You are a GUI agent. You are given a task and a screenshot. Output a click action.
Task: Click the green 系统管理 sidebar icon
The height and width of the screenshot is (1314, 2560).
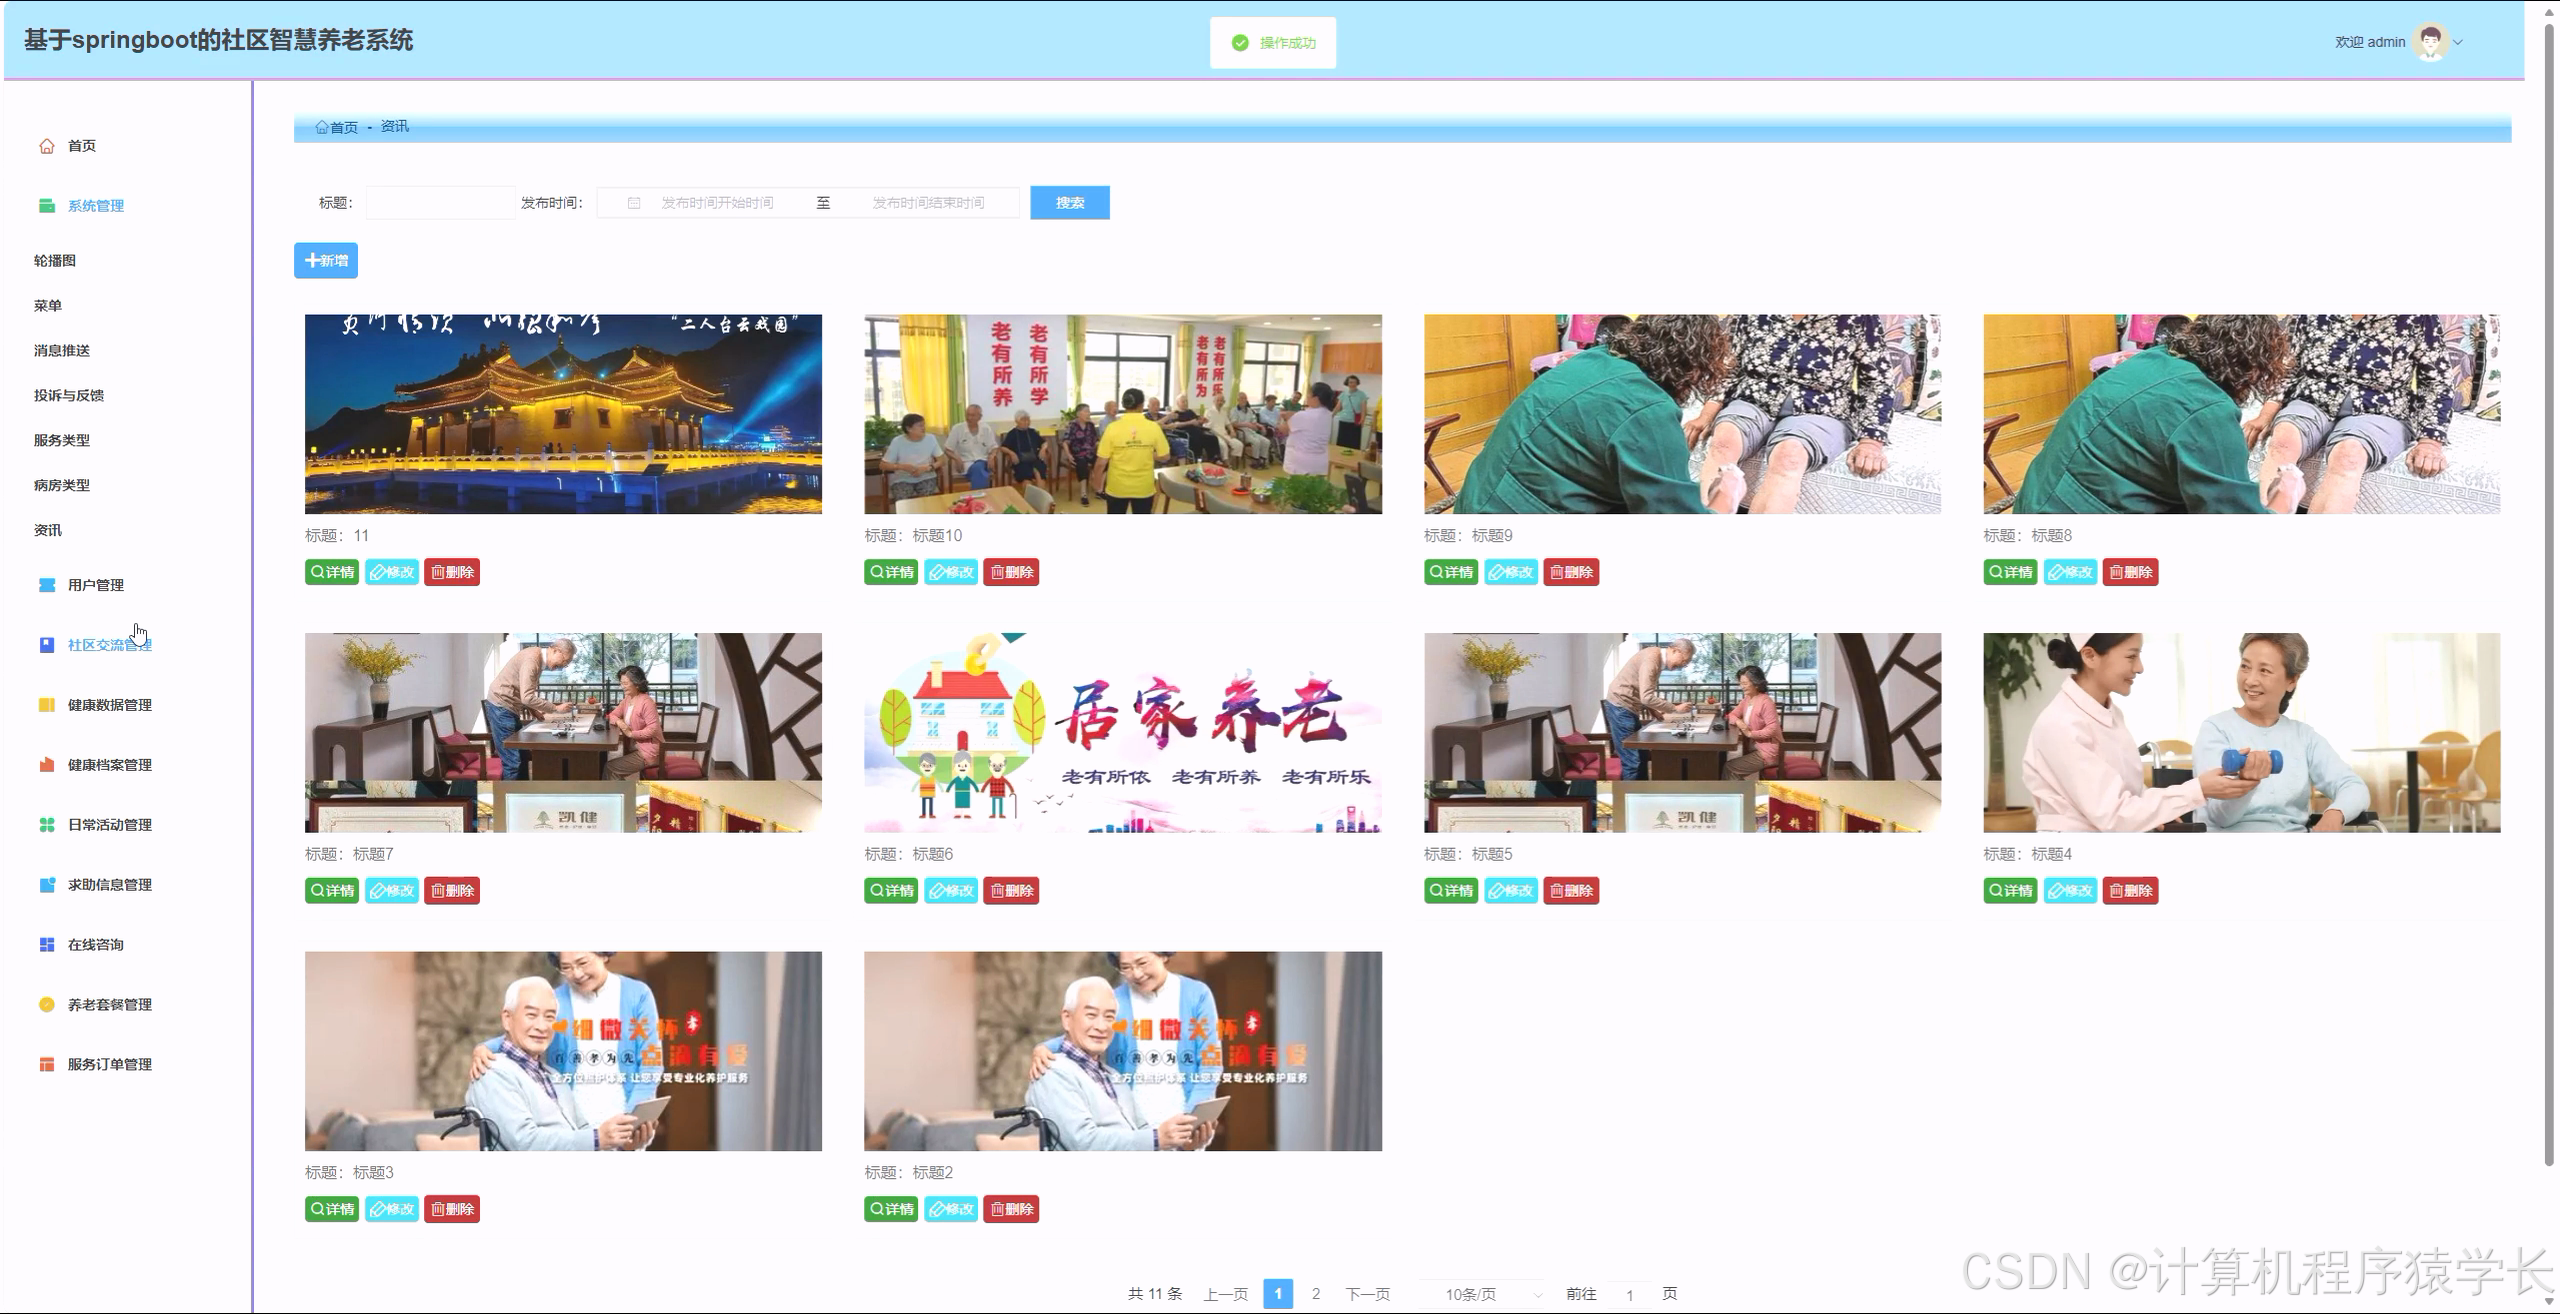[x=46, y=206]
